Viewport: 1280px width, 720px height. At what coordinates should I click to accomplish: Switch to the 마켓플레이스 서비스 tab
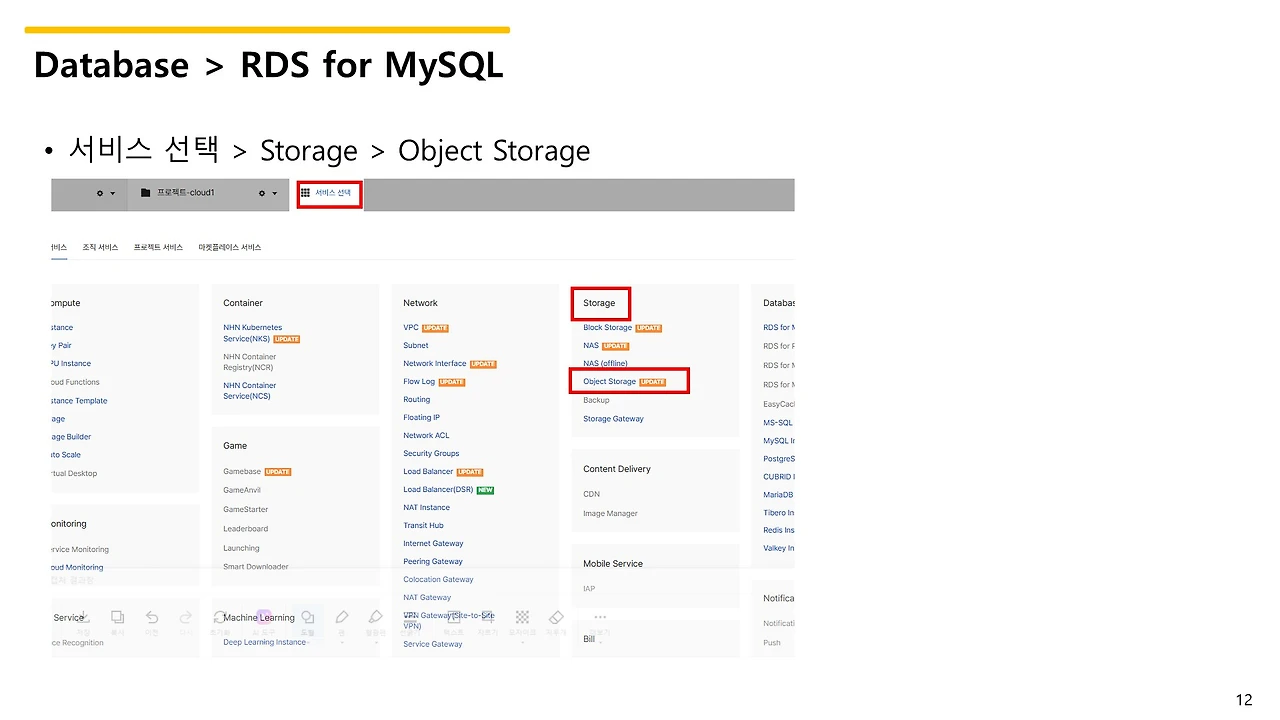(x=230, y=247)
